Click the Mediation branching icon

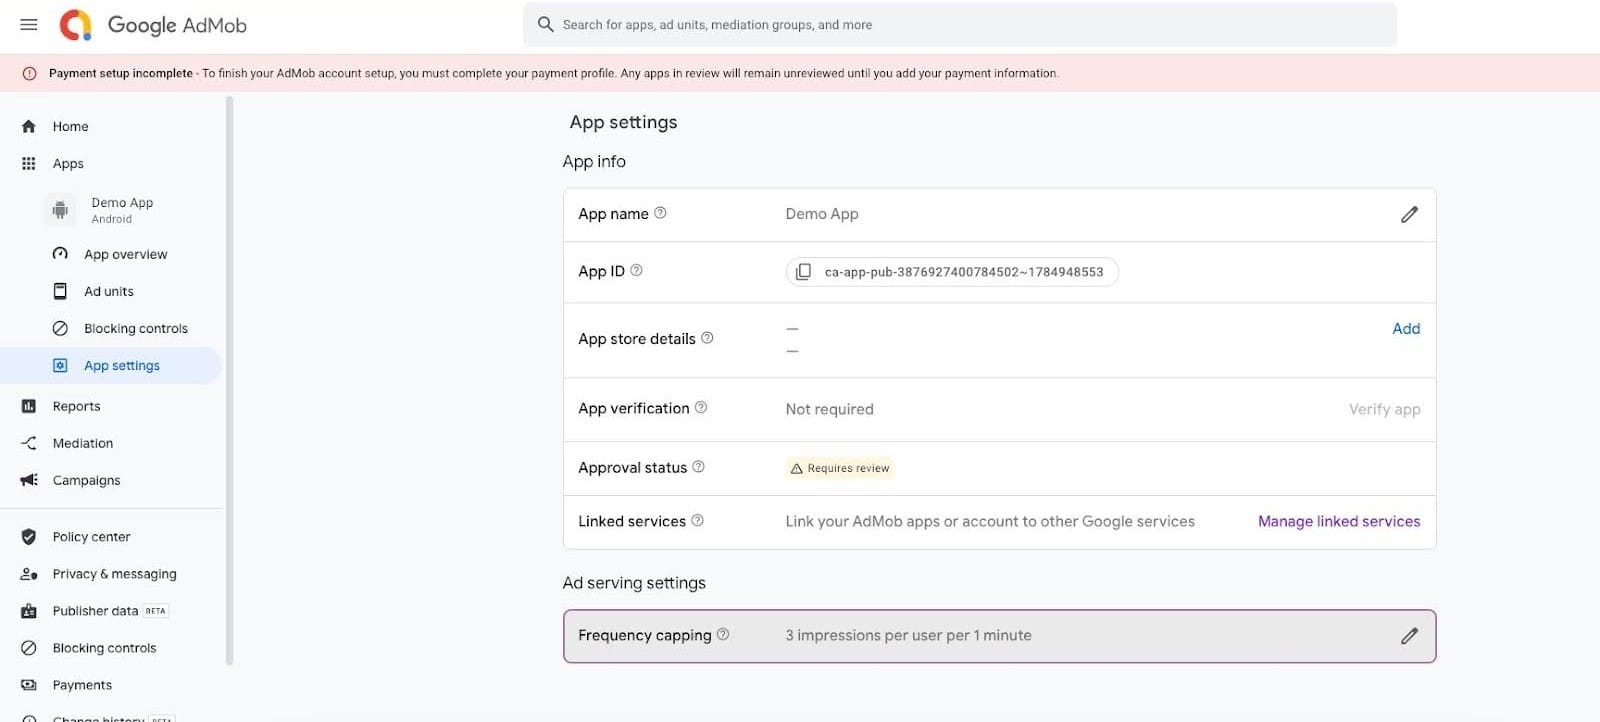(x=29, y=443)
